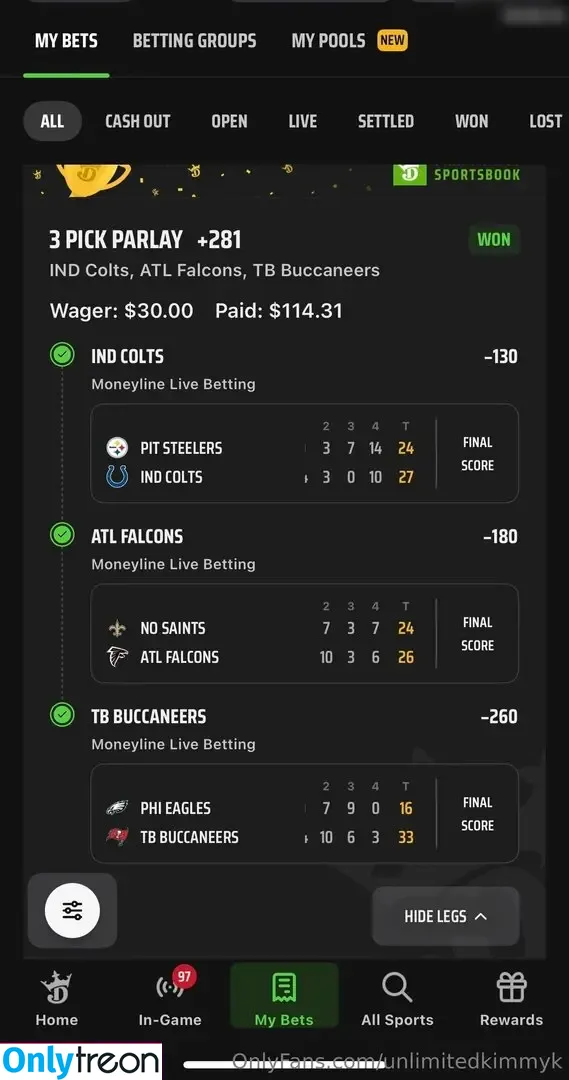Viewport: 569px width, 1080px height.
Task: Tap the PIT Steelers logo
Action: (x=117, y=448)
